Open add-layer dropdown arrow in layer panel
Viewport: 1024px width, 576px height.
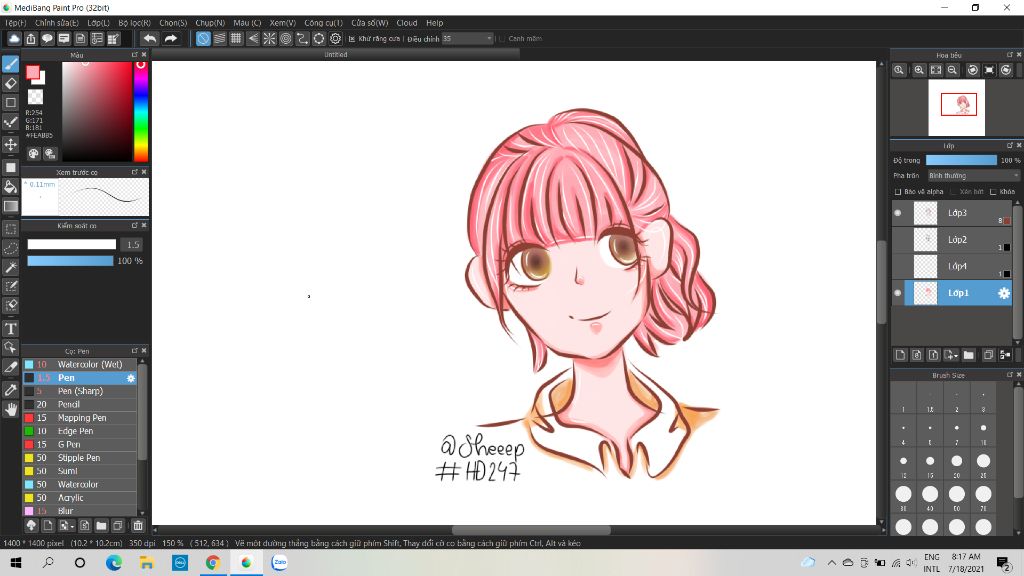951,355
